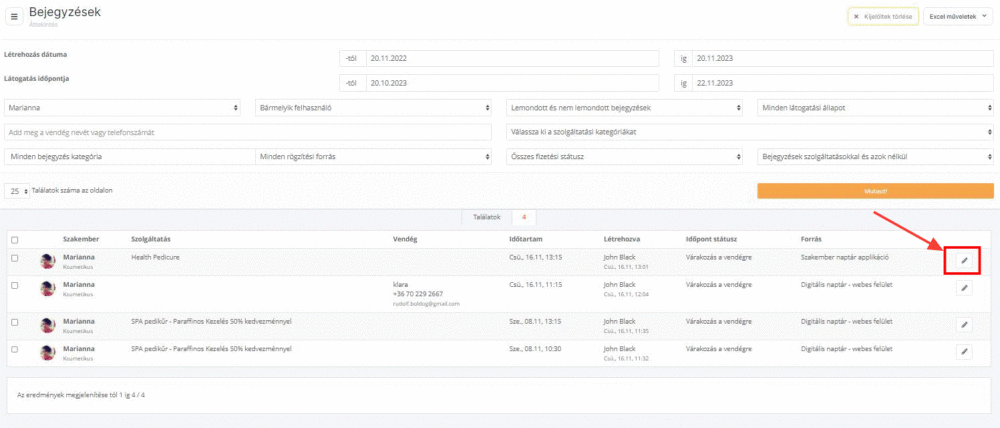Open the Lemondott és nem lemondott bejegyzések dropdown
The width and height of the screenshot is (1000, 428).
coord(624,108)
